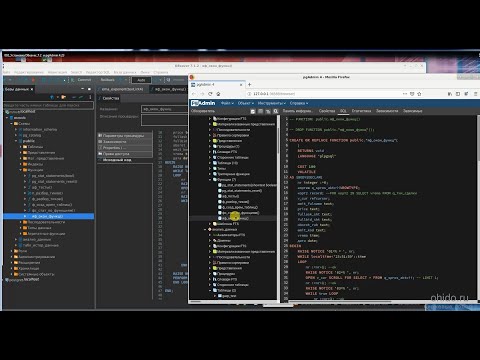Click the search objects magnifier icon in pgAdmin
Screen dimensions: 480x360
[x=276, y=111]
